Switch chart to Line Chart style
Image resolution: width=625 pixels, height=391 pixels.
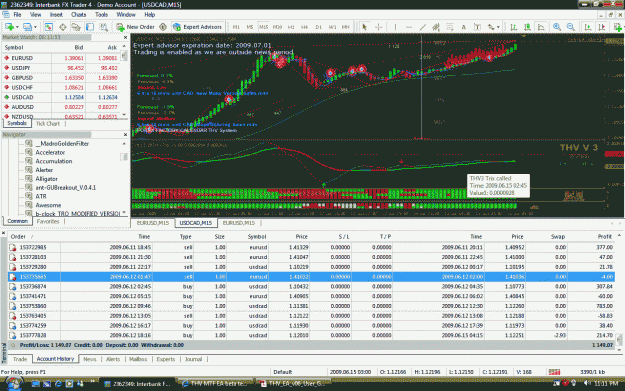pyautogui.click(x=541, y=27)
